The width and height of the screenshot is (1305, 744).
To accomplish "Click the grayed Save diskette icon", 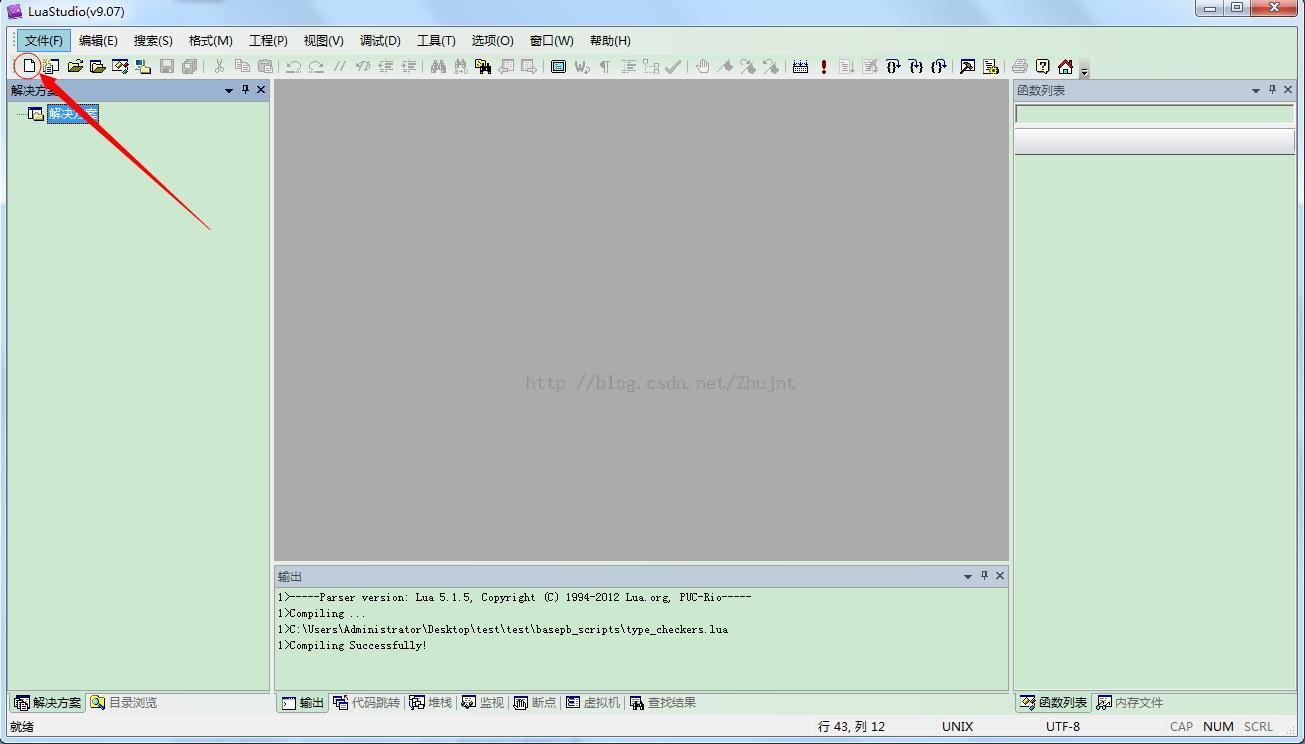I will coord(167,66).
